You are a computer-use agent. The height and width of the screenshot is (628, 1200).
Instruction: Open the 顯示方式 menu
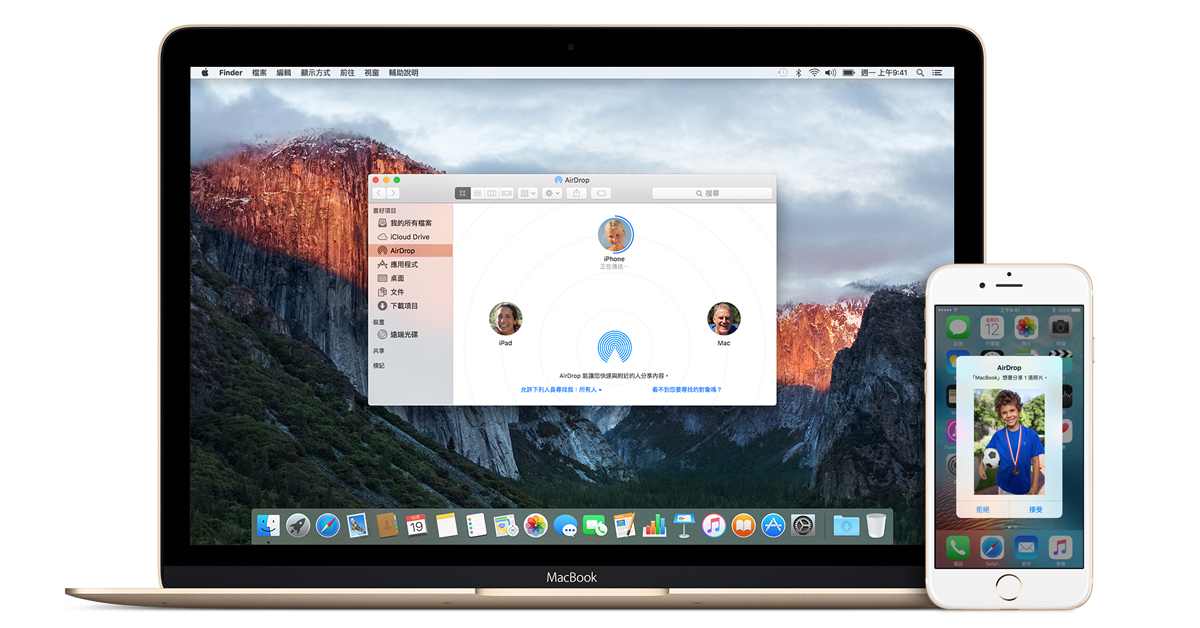point(316,73)
